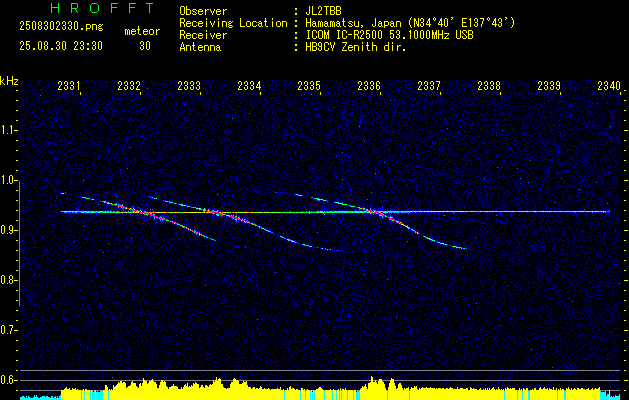The width and height of the screenshot is (629, 400).
Task: Click the 1.0 frequency axis label
Action: [9, 181]
